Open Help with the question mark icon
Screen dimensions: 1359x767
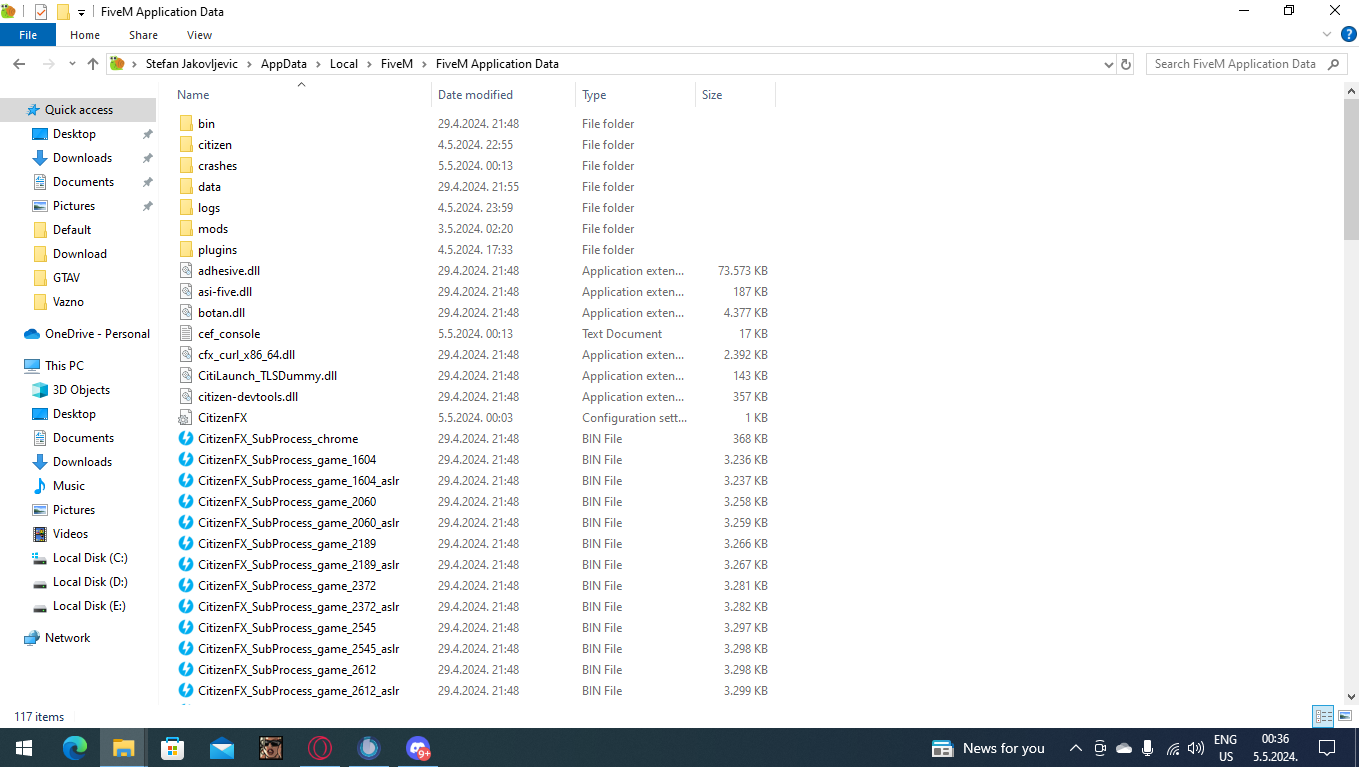pyautogui.click(x=1348, y=35)
